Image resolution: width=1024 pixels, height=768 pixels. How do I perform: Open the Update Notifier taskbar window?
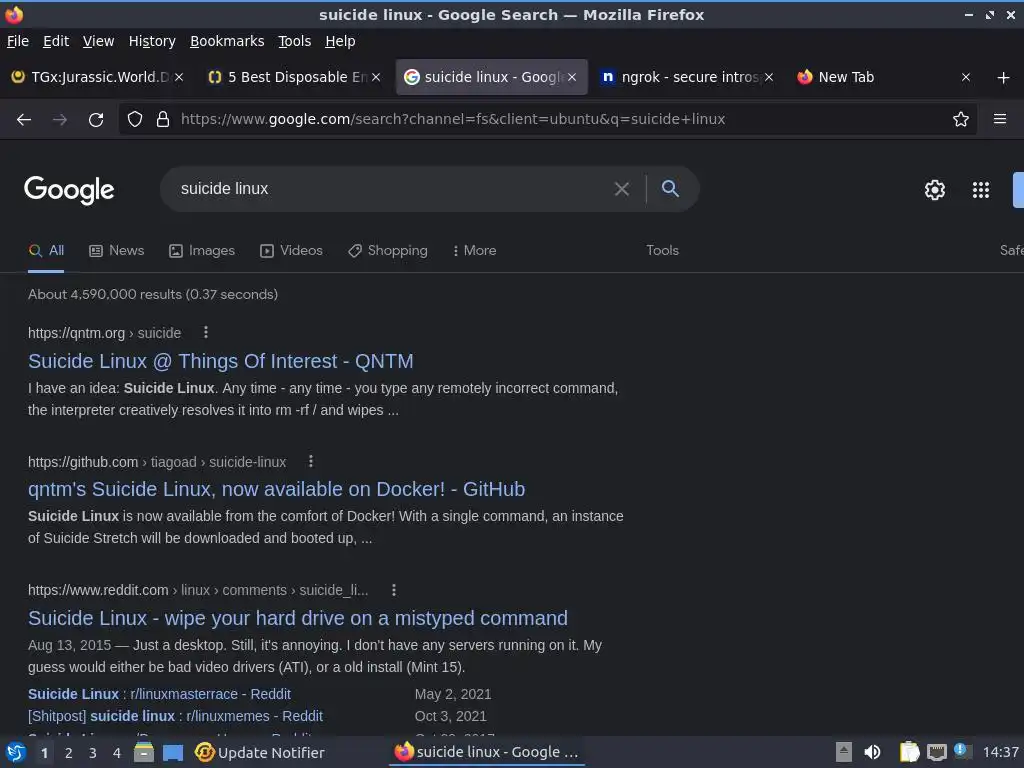click(x=260, y=752)
